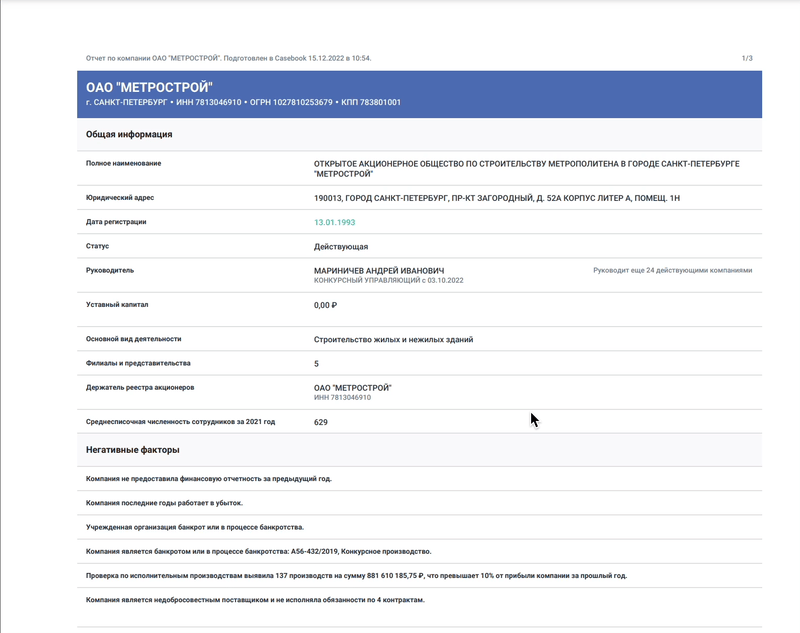Click the Полное наименование label
Viewport: 800px width, 633px height.
[123, 163]
